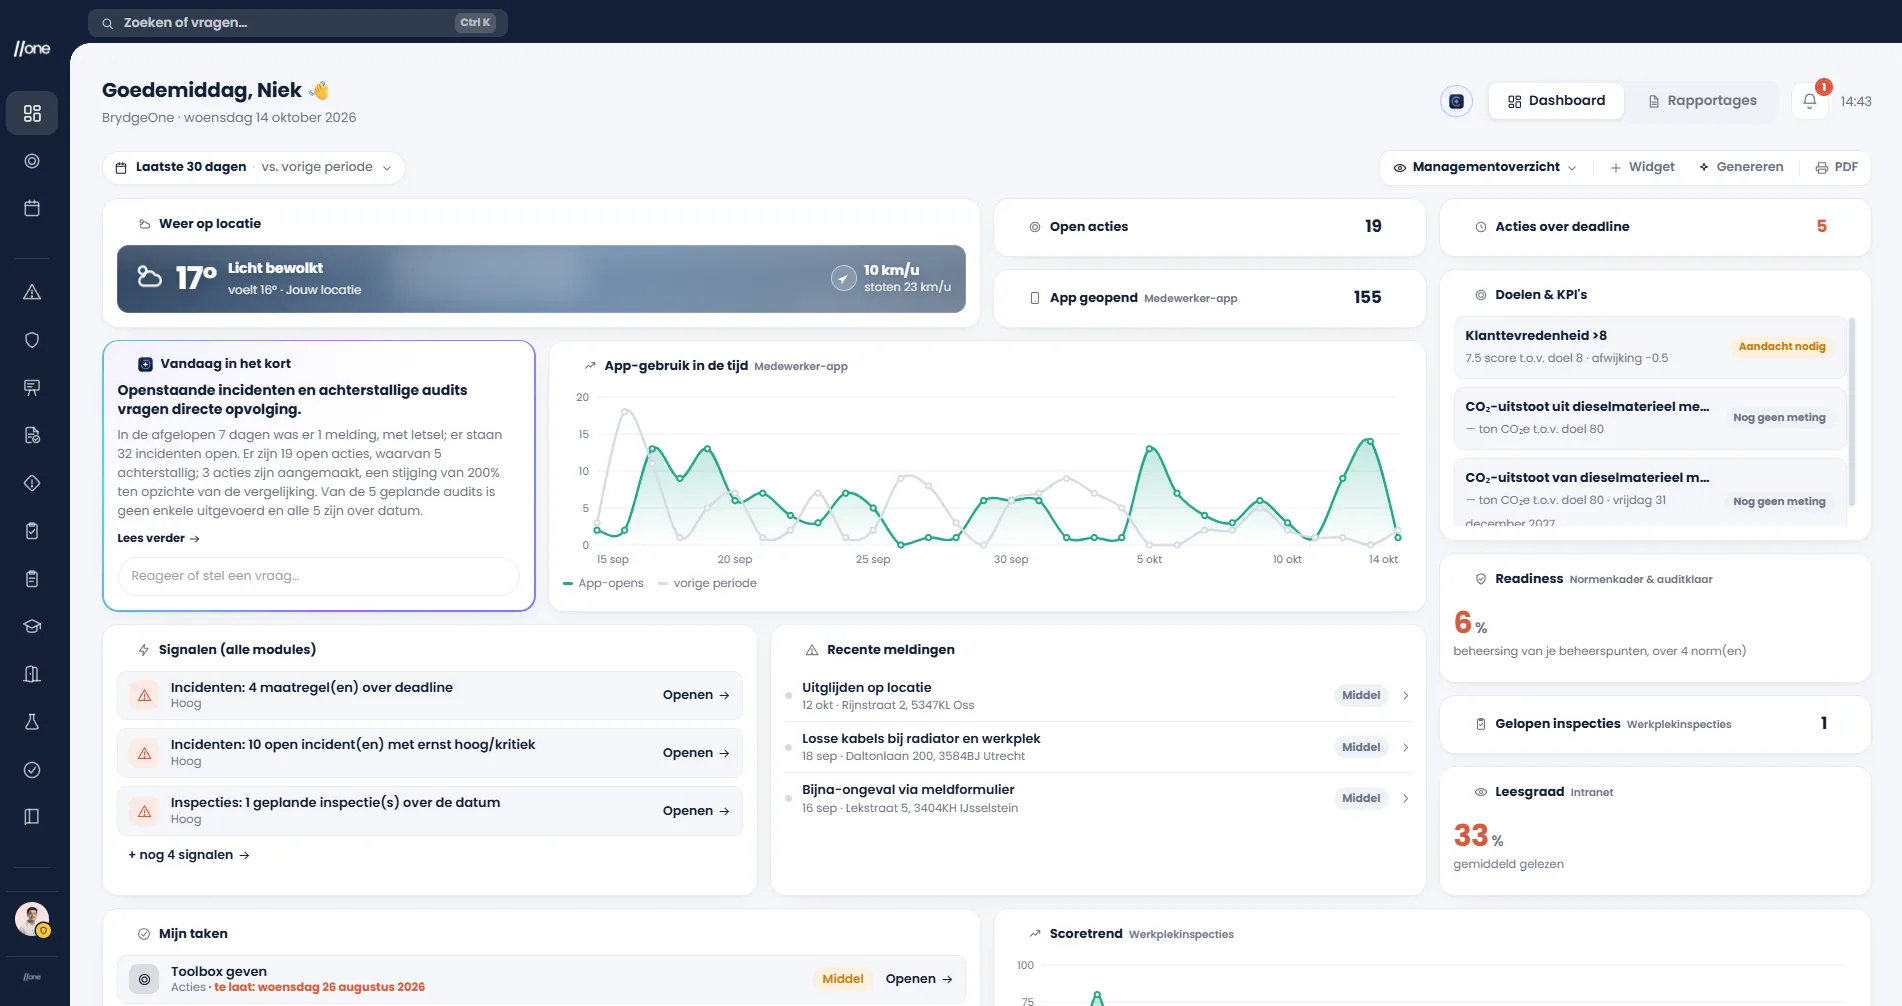Click Lees verder link
This screenshot has width=1902, height=1006.
click(158, 538)
